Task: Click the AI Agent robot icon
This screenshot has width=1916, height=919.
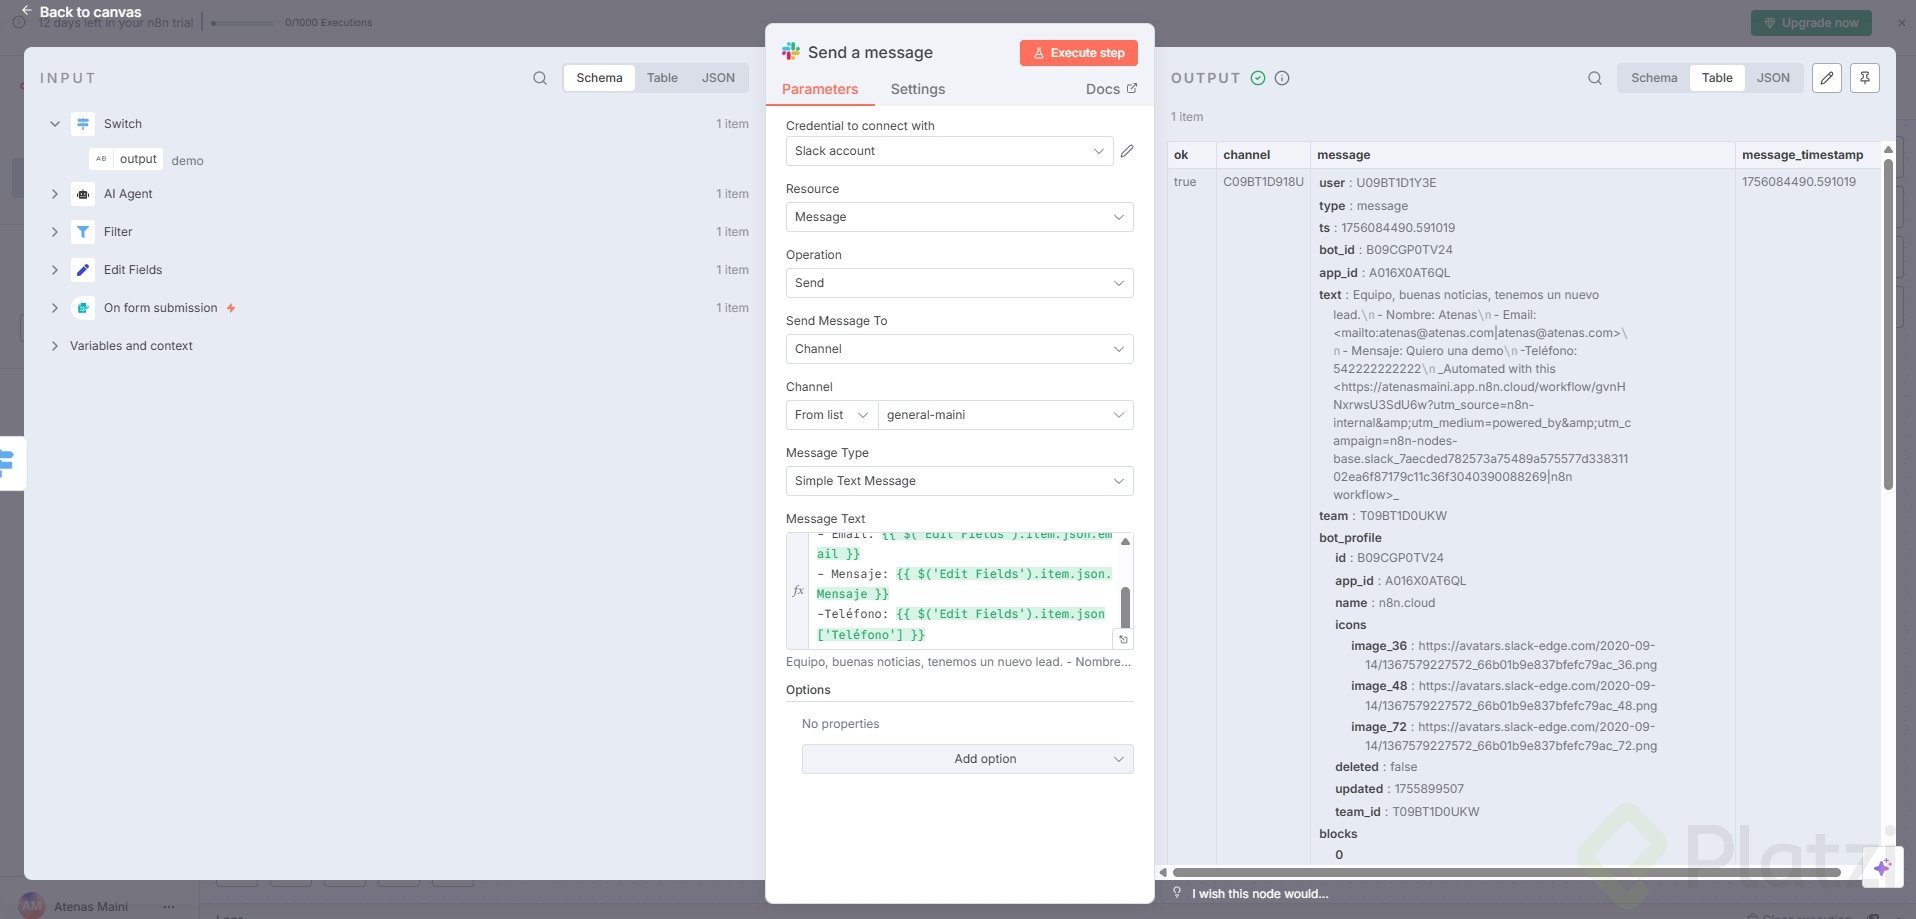Action: (83, 194)
